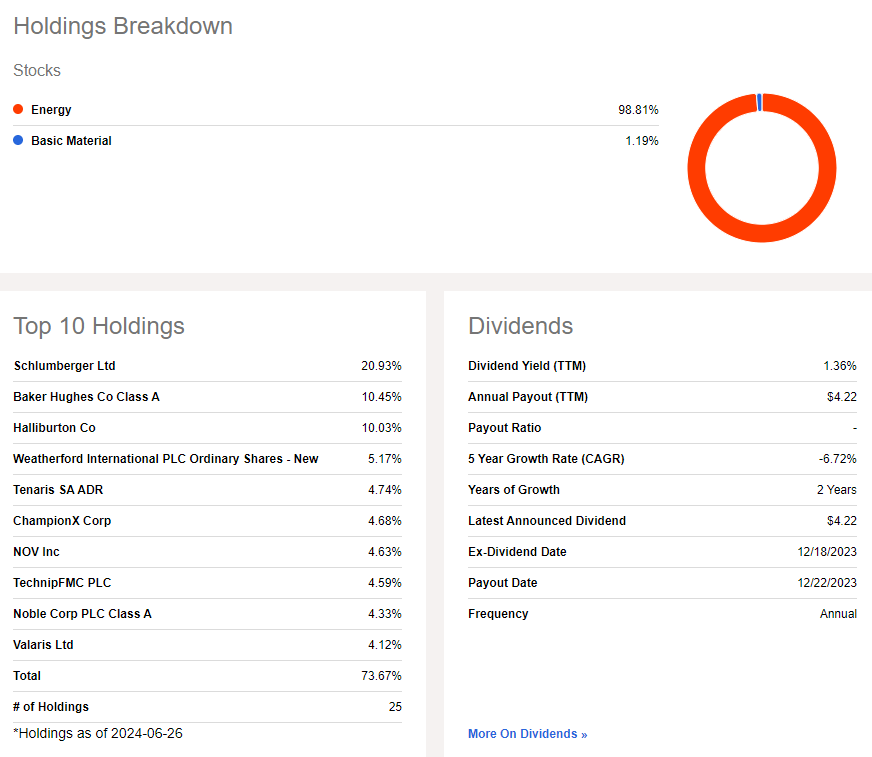The height and width of the screenshot is (757, 872).
Task: Click Valaris 4.12% weight
Action: click(384, 645)
